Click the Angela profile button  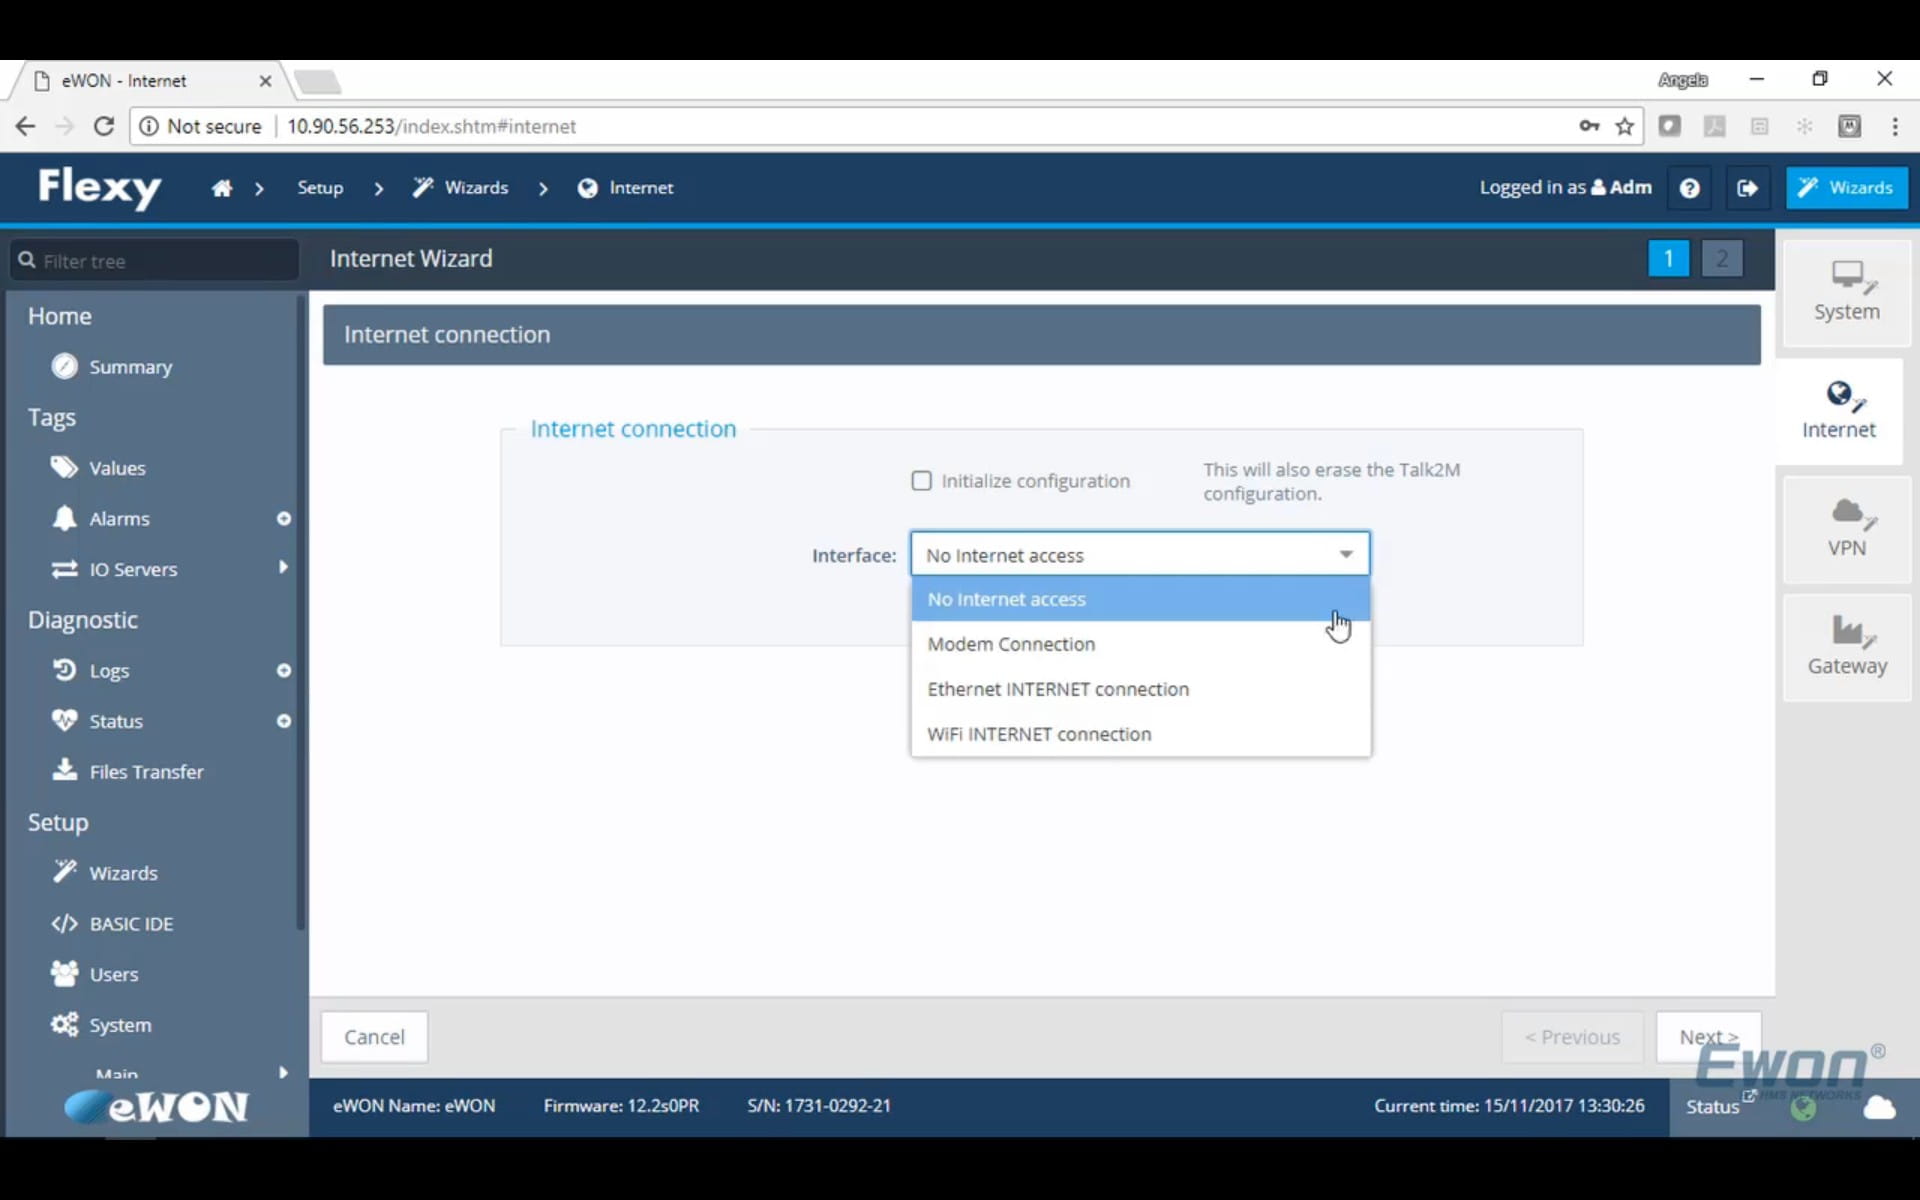click(1682, 80)
